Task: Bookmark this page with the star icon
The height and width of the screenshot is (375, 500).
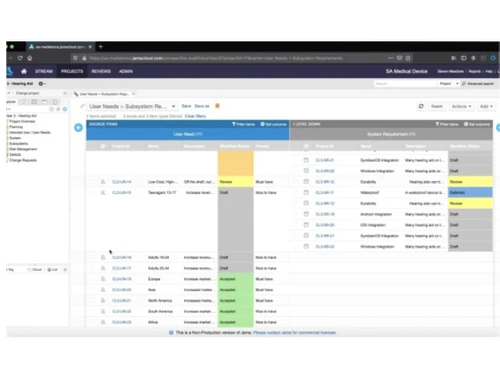Action: click(408, 58)
